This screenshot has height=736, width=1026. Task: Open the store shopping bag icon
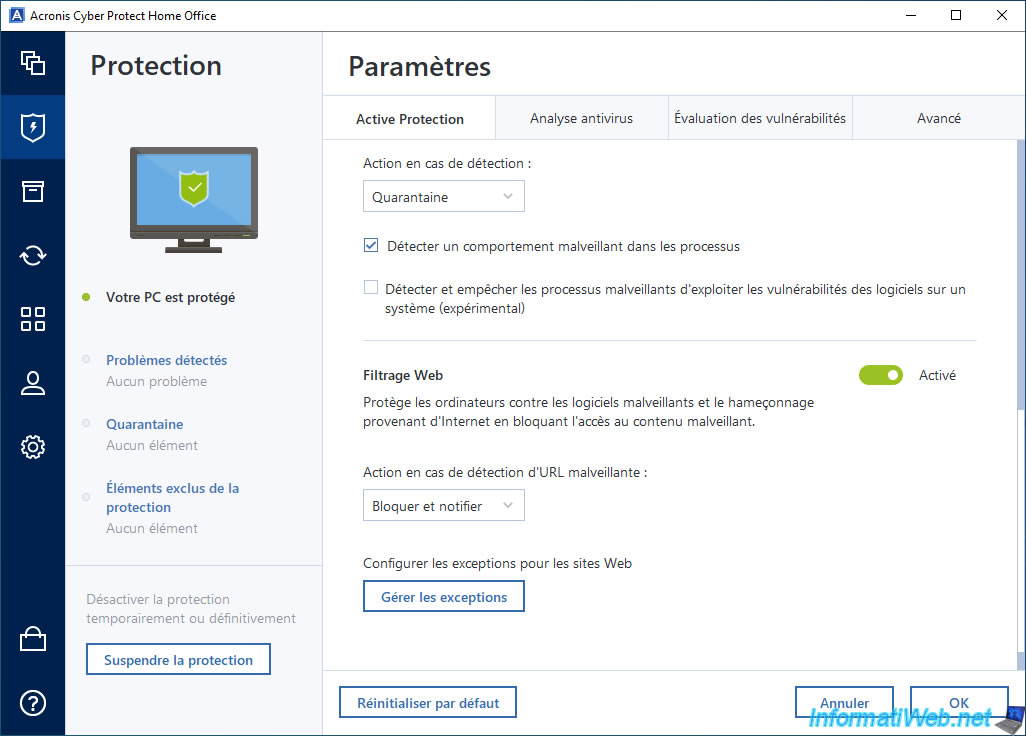33,639
